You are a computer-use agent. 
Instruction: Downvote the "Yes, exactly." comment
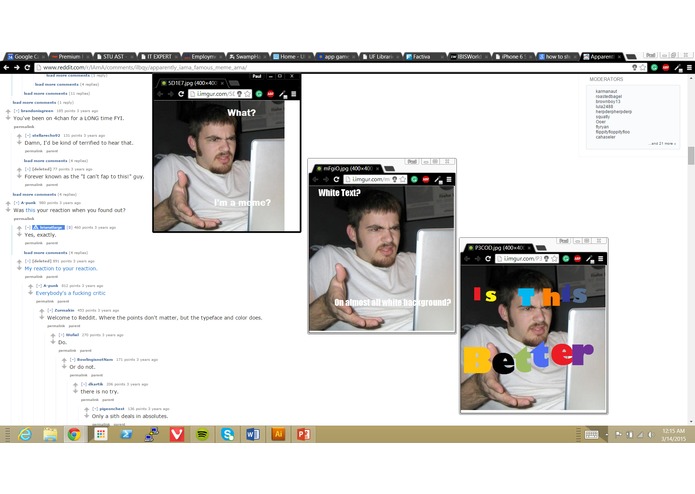[x=19, y=235]
